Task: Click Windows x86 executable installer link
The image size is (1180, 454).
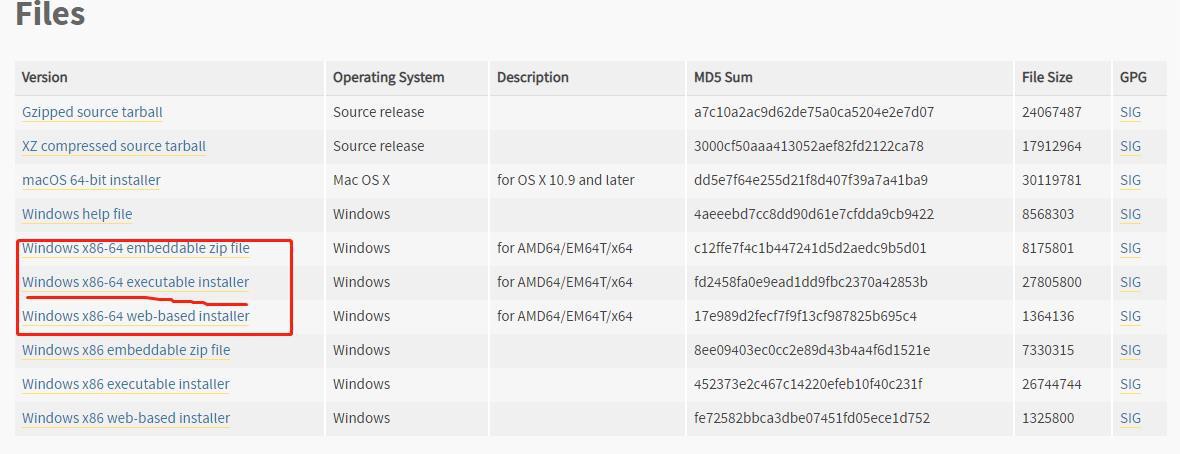Action: tap(125, 384)
